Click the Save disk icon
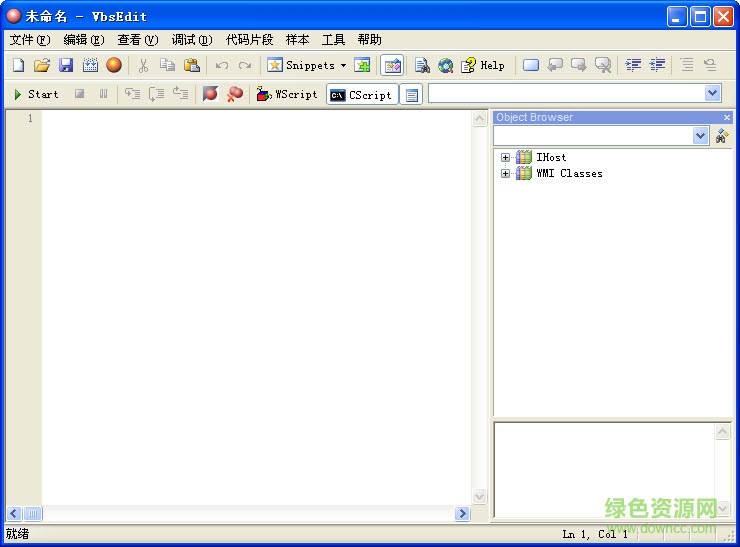 [66, 65]
